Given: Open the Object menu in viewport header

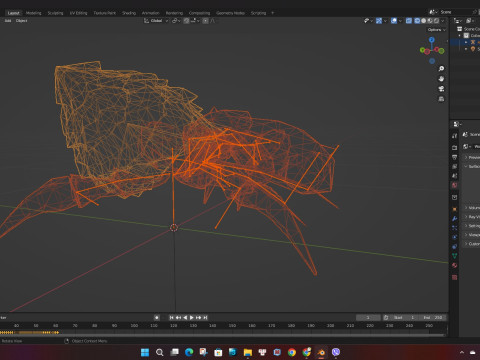Looking at the screenshot, I should click(x=22, y=21).
